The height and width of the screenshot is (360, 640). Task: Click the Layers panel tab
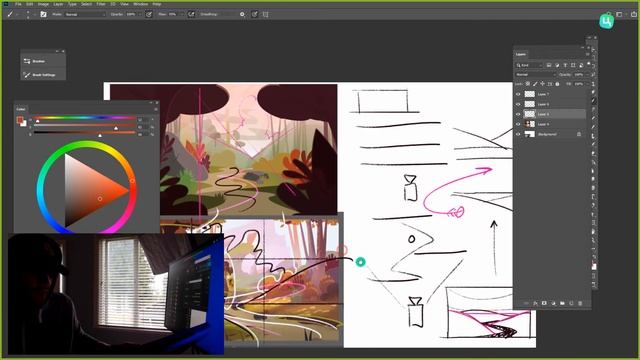pyautogui.click(x=521, y=54)
